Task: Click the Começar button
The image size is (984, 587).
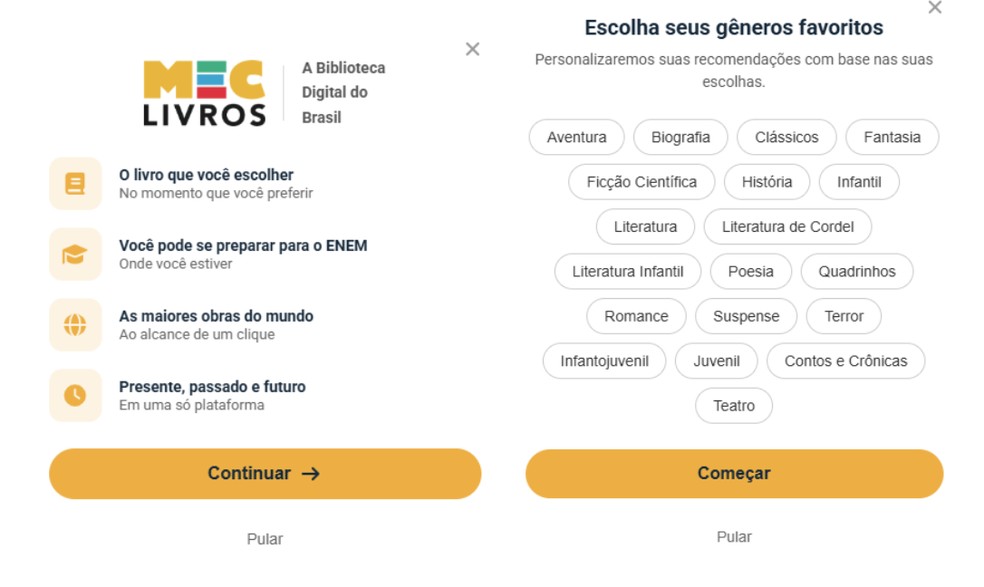Action: 735,473
